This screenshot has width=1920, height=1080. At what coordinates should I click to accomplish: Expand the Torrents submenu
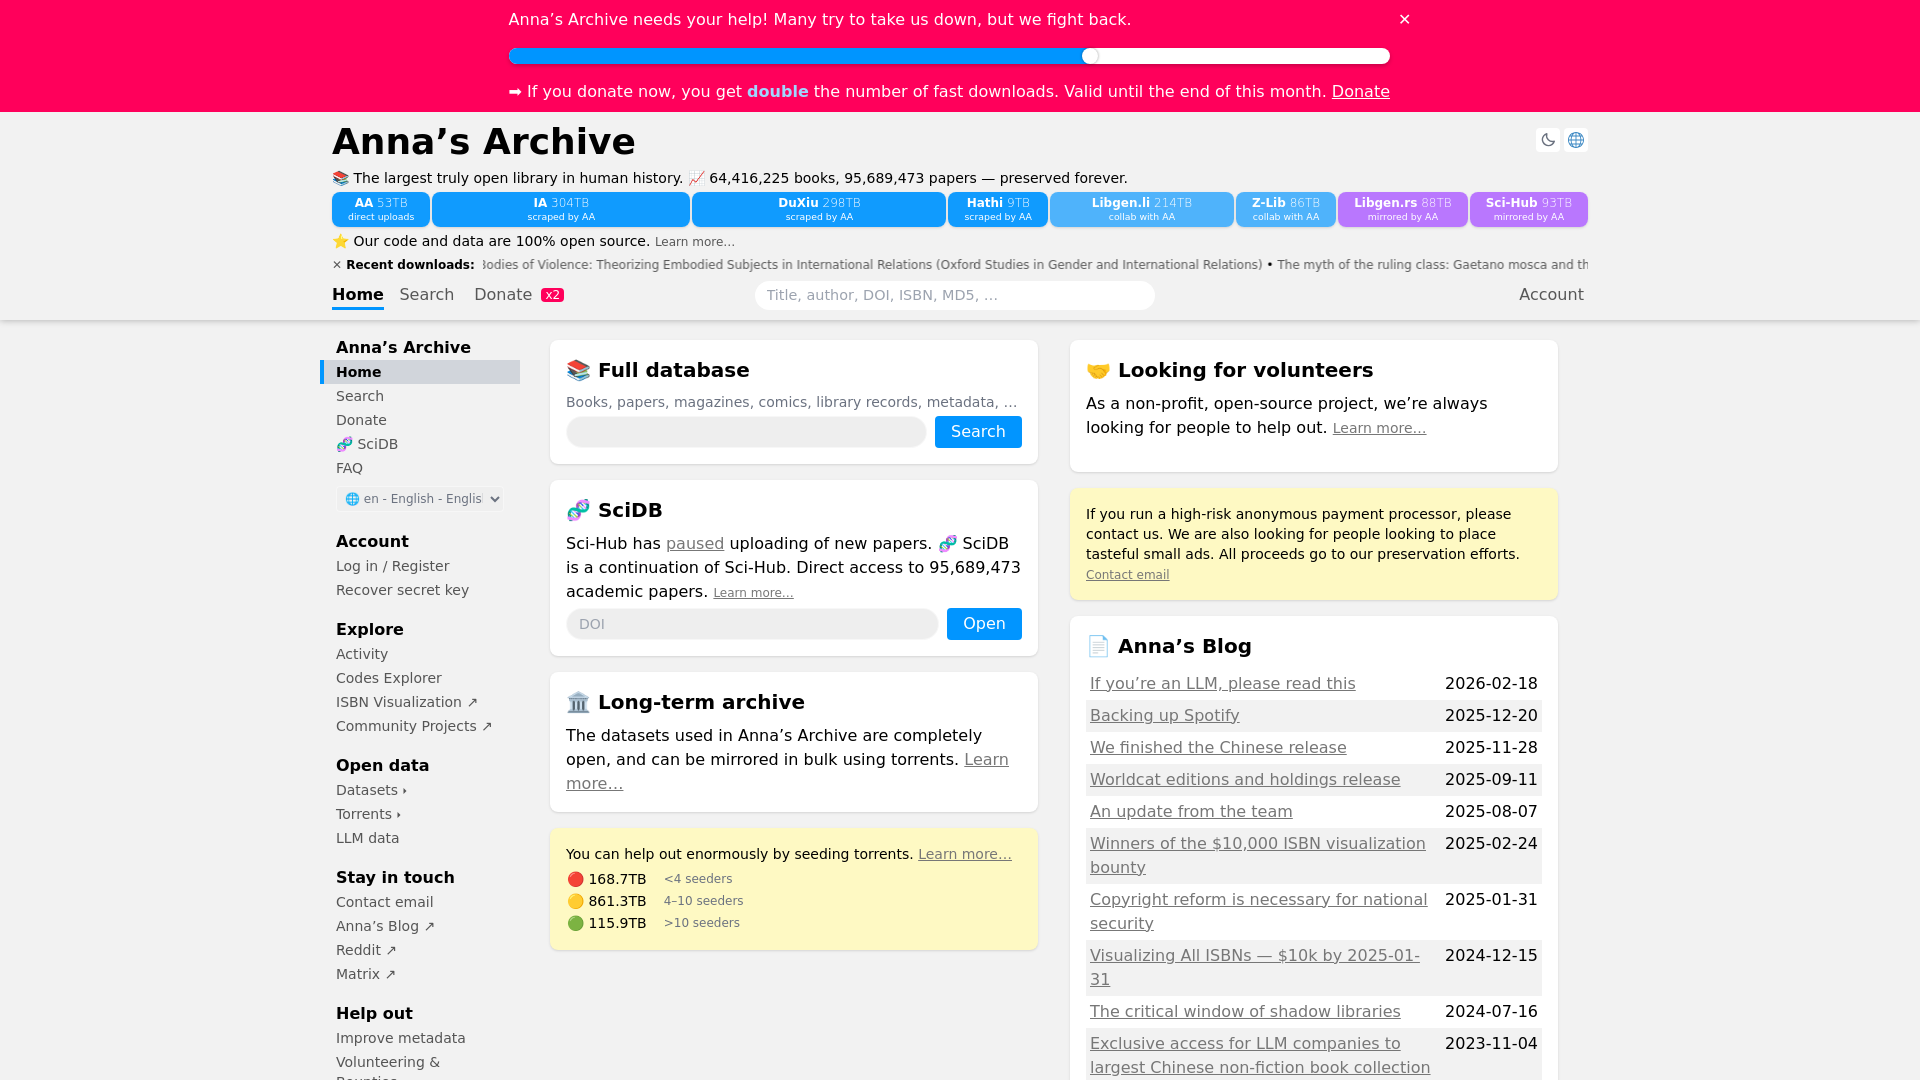point(368,814)
